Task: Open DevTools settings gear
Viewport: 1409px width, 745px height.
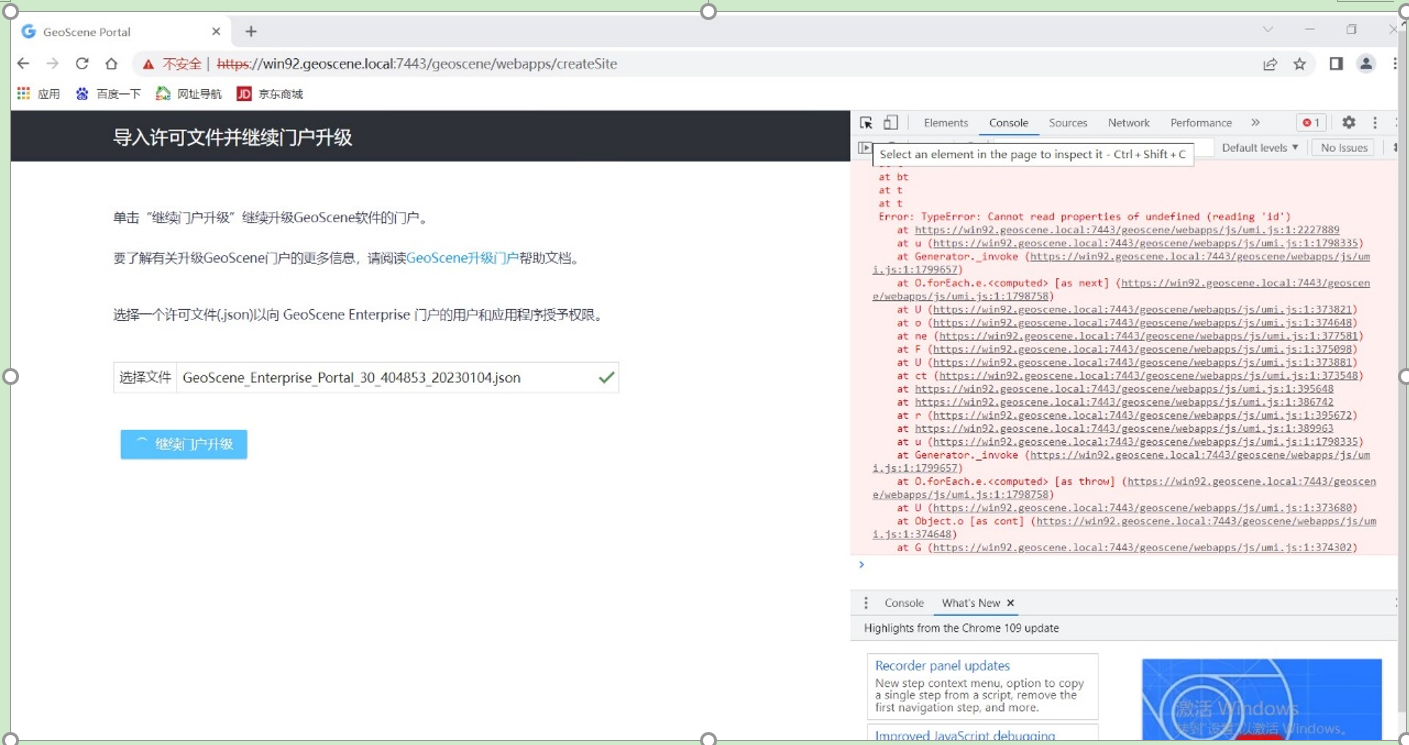Action: [1348, 123]
